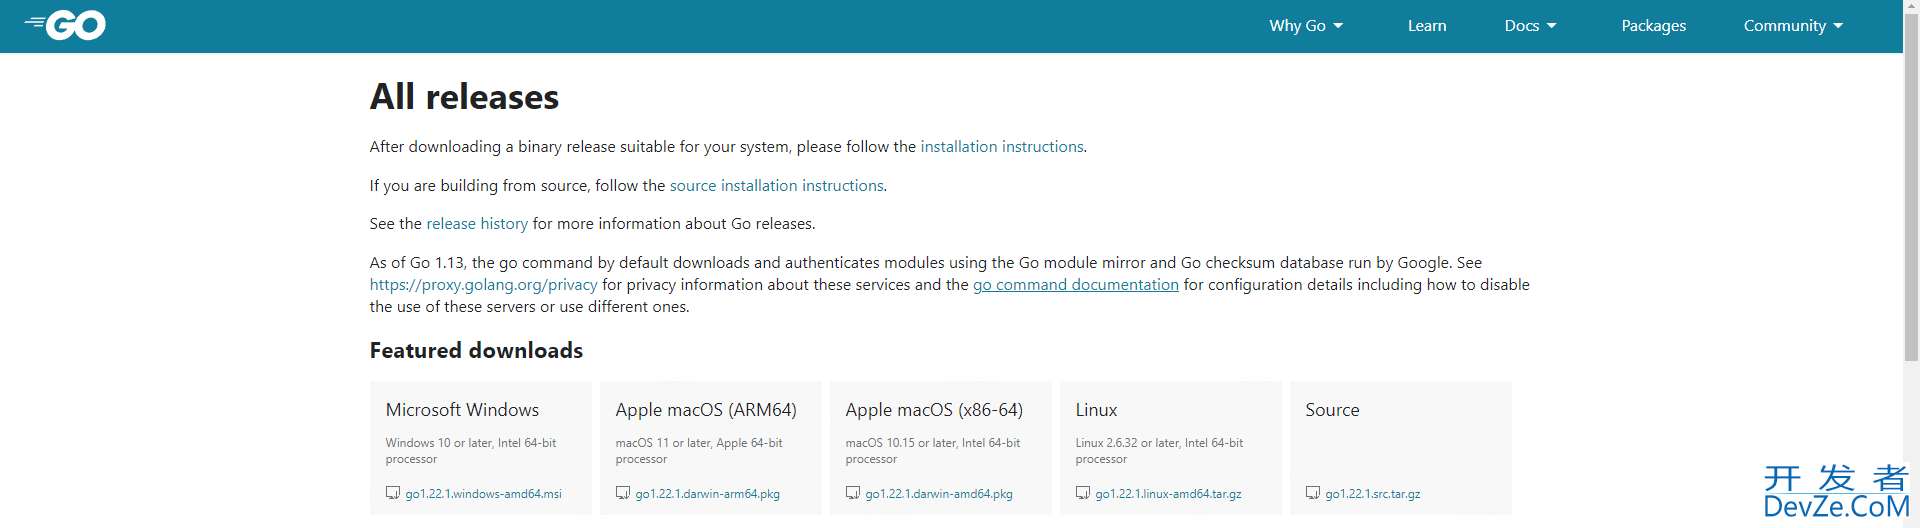This screenshot has height=528, width=1920.
Task: Click download icon beside linux-amd64.tar.gz file
Action: tap(1083, 493)
